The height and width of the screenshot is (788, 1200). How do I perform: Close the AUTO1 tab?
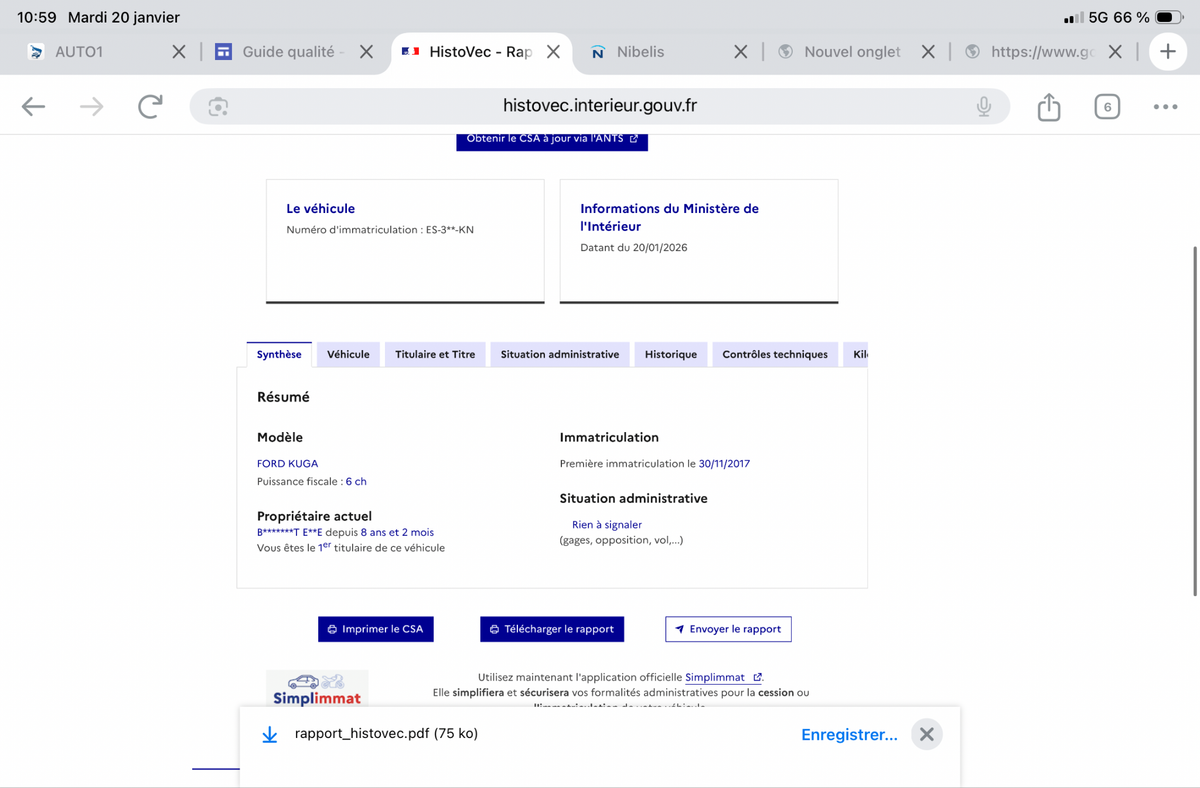(178, 52)
